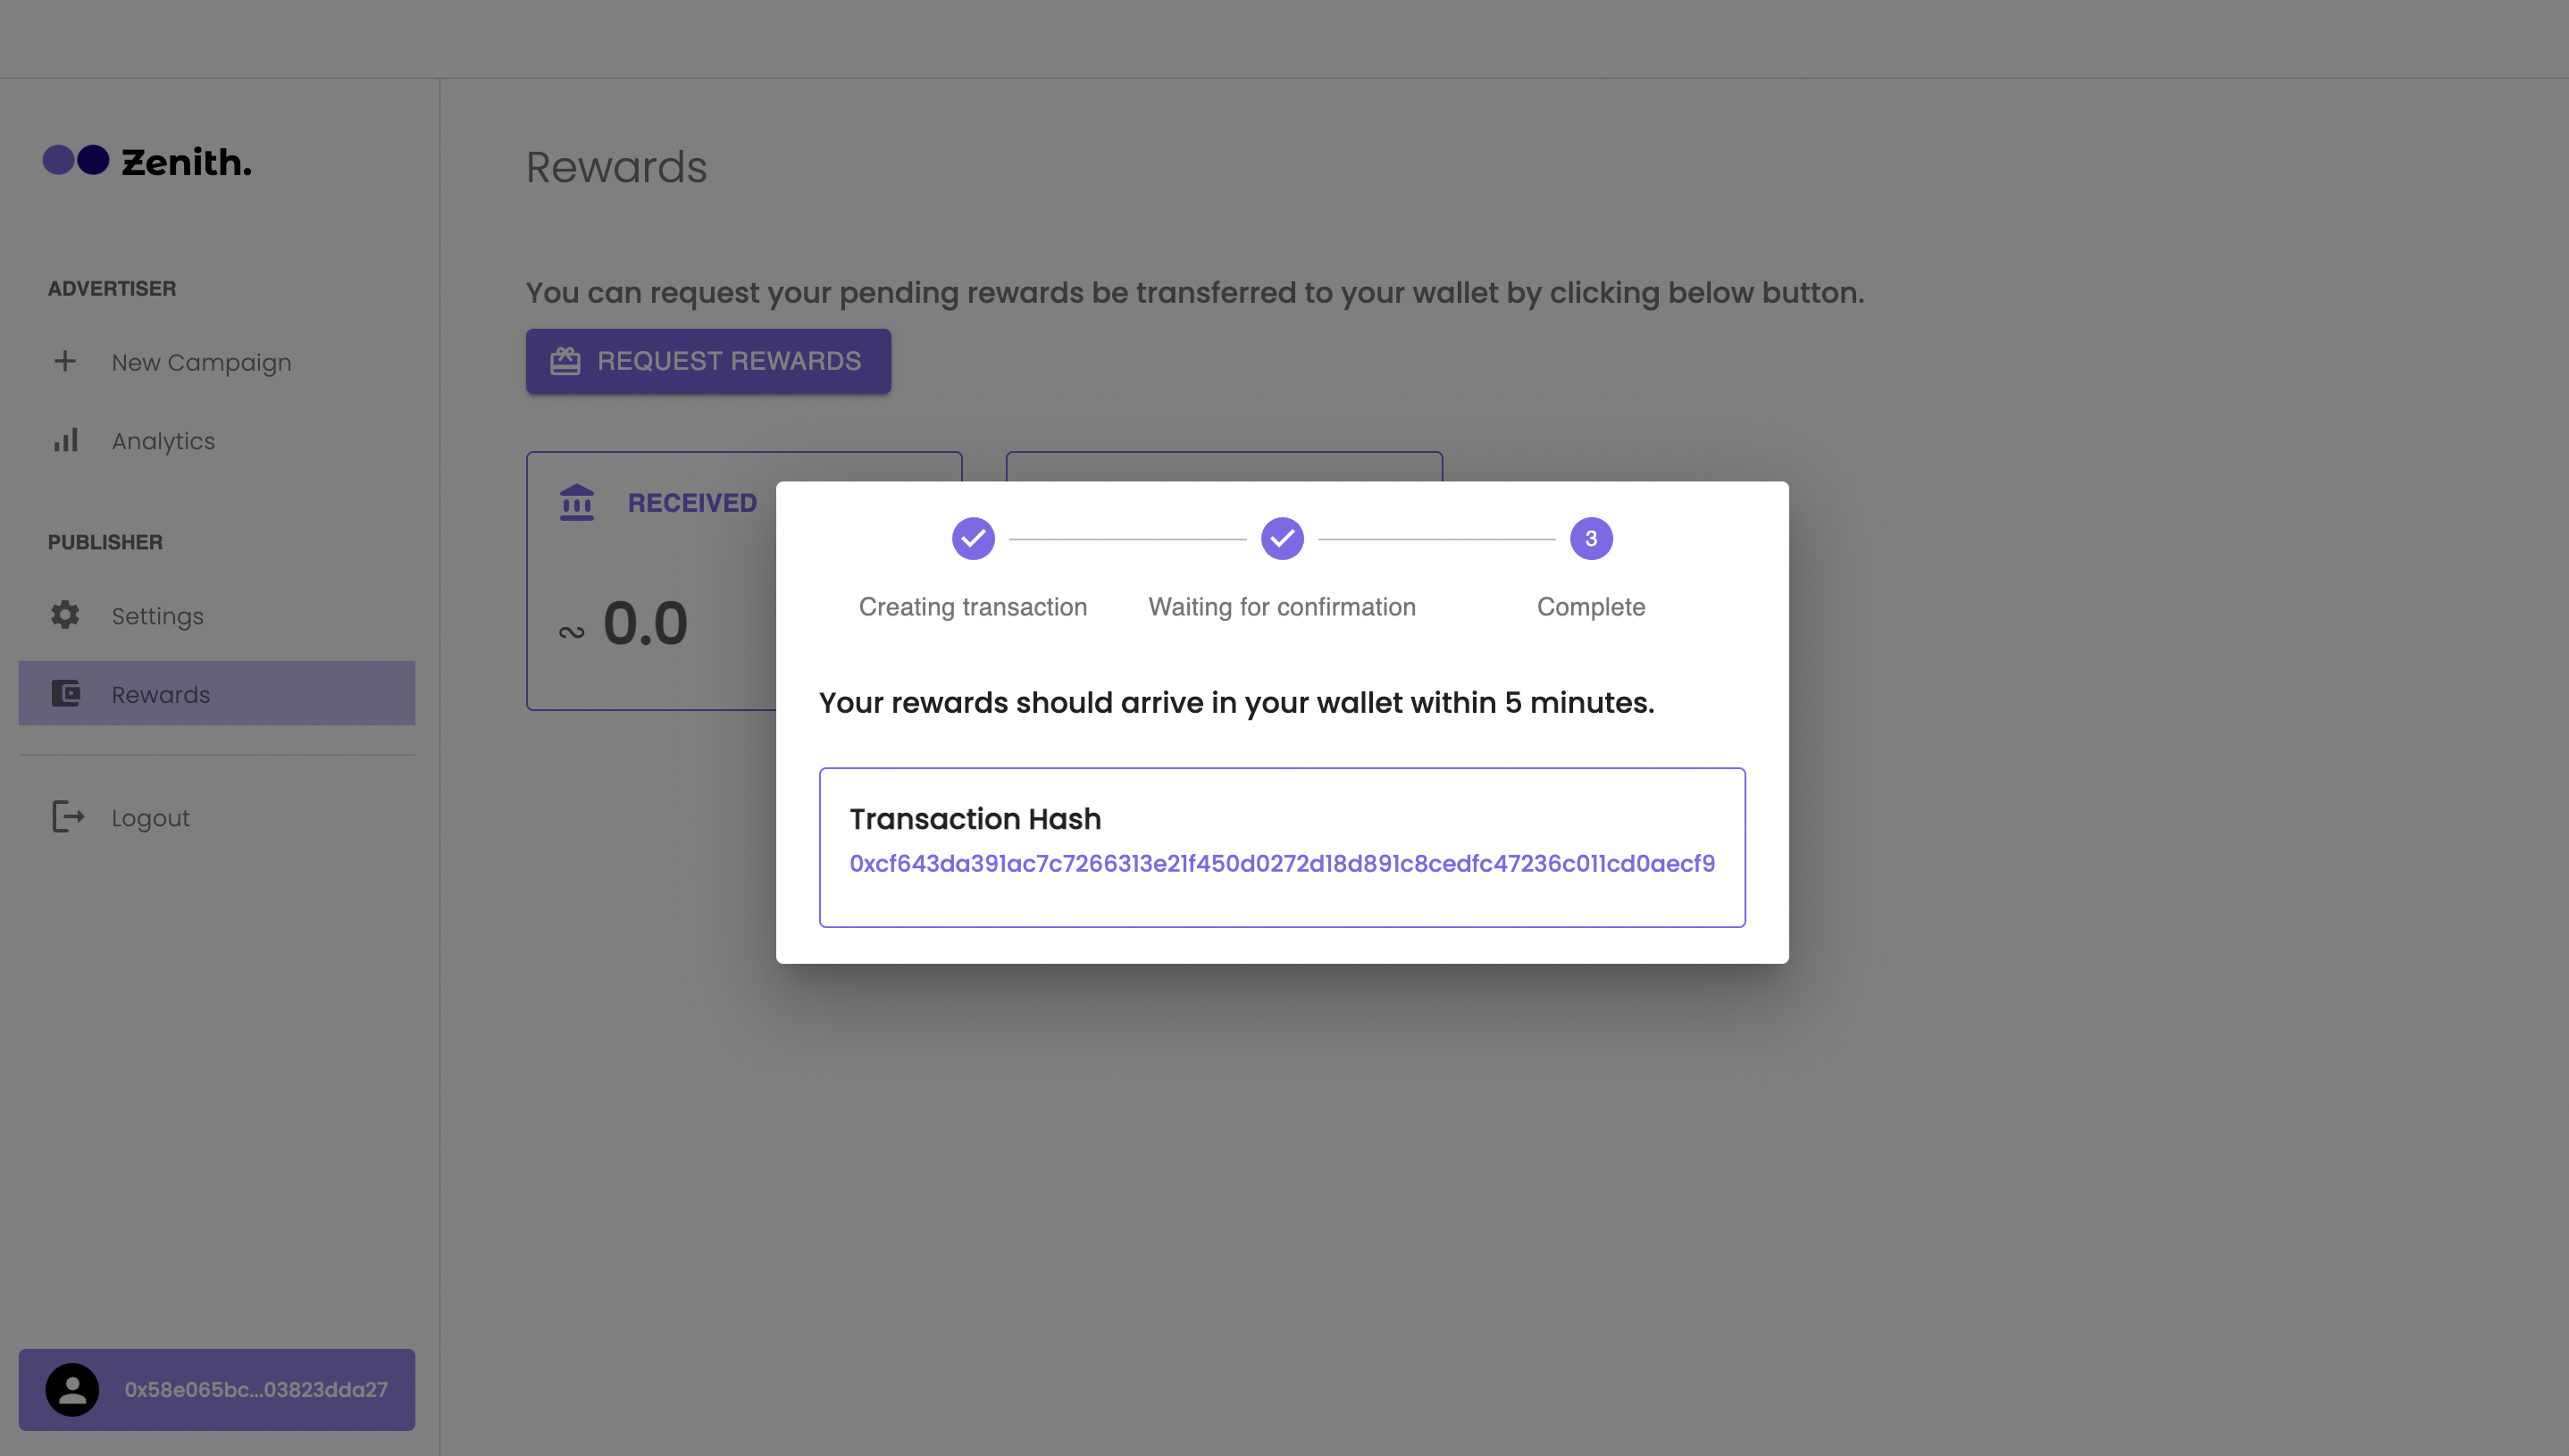Click the Rewards wallet icon in sidebar

(x=66, y=693)
